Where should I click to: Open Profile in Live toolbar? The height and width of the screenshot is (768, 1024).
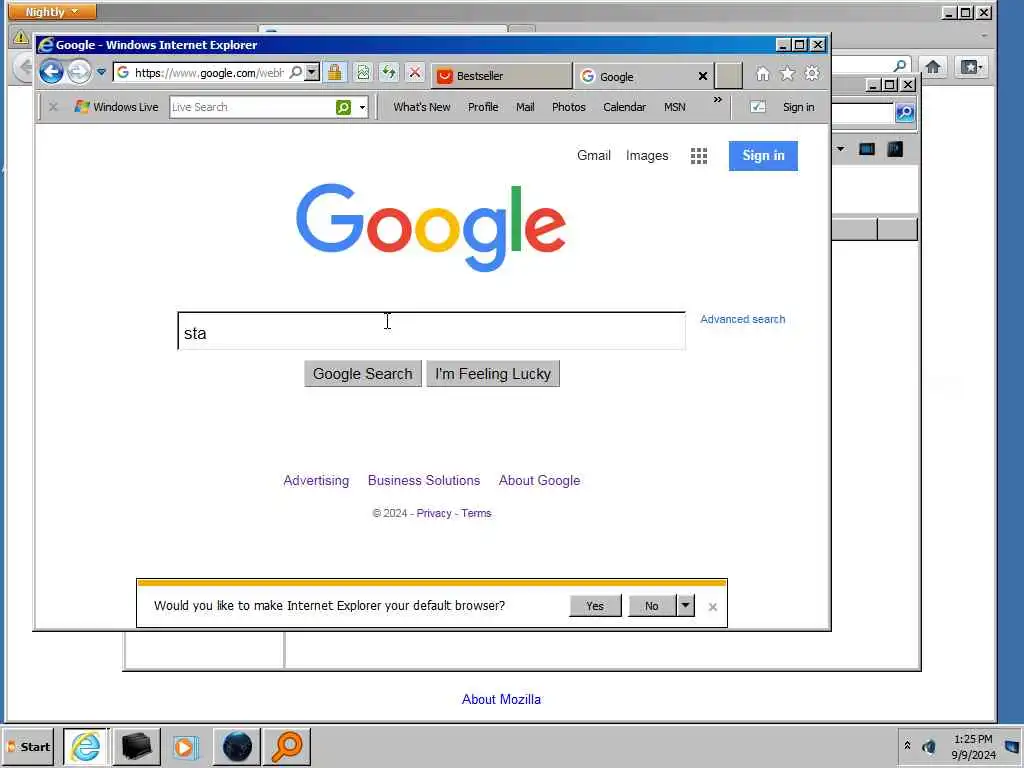coord(483,107)
